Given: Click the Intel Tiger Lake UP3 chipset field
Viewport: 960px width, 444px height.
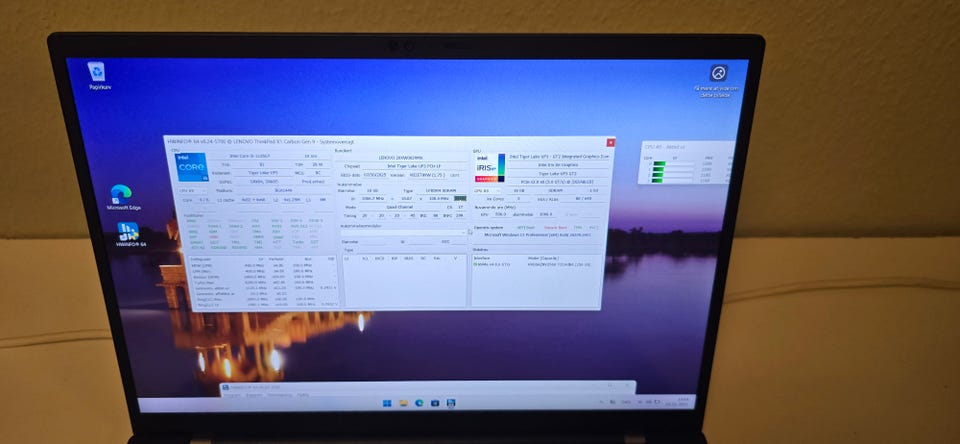Looking at the screenshot, I should [x=414, y=165].
